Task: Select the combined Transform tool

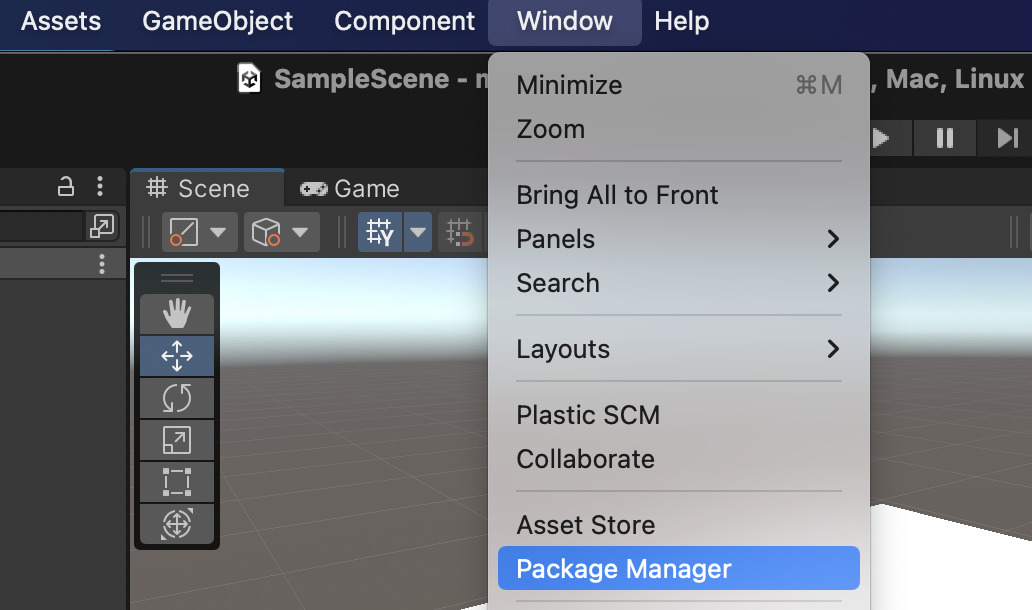Action: click(176, 522)
